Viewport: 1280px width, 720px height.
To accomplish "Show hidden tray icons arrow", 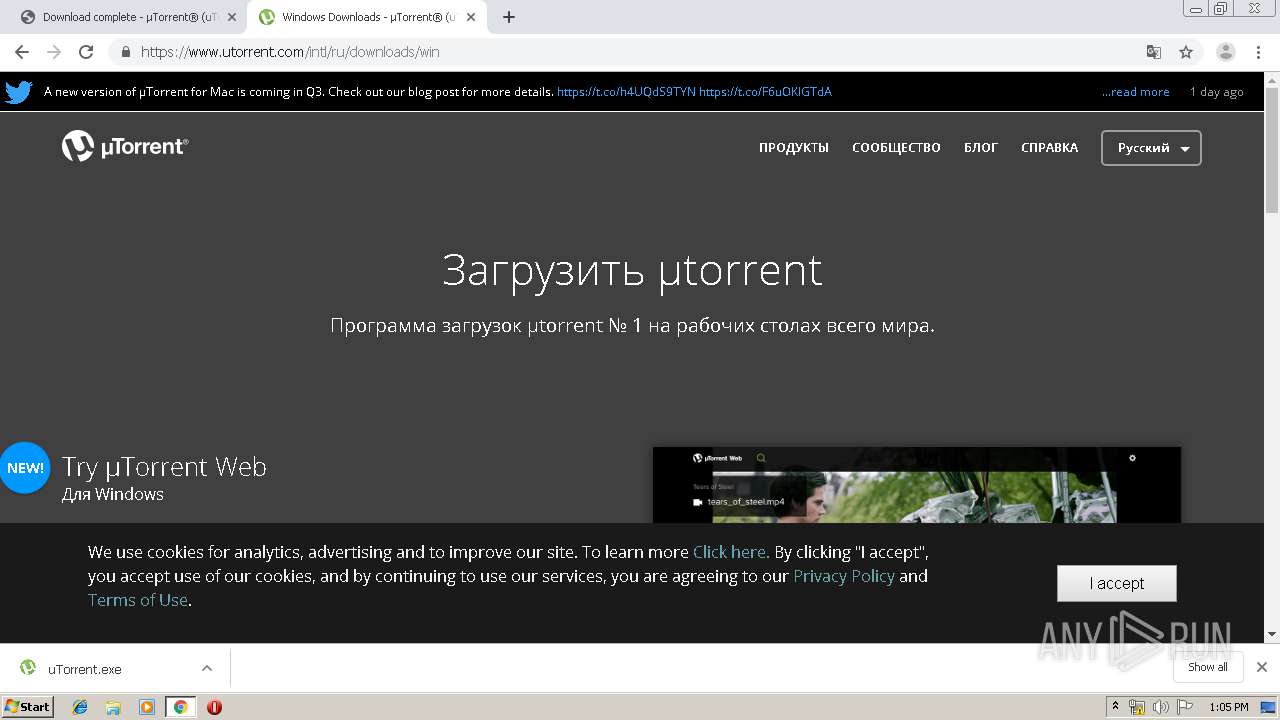I will tap(1115, 706).
